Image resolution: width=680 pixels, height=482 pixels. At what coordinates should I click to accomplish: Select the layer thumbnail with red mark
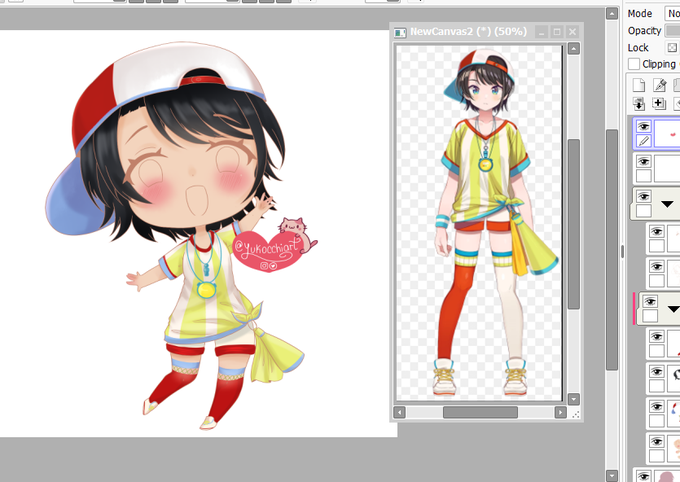[x=667, y=134]
